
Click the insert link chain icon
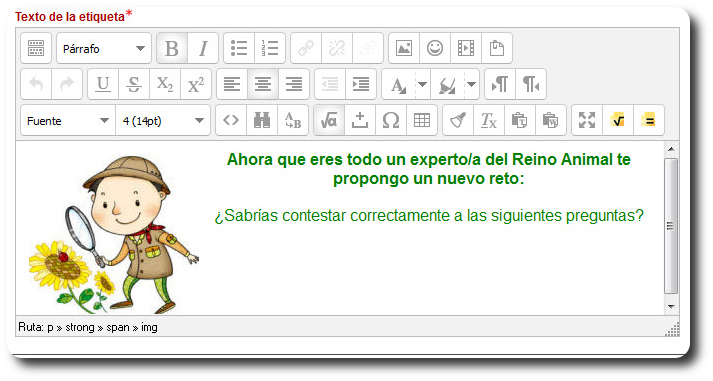(x=306, y=48)
